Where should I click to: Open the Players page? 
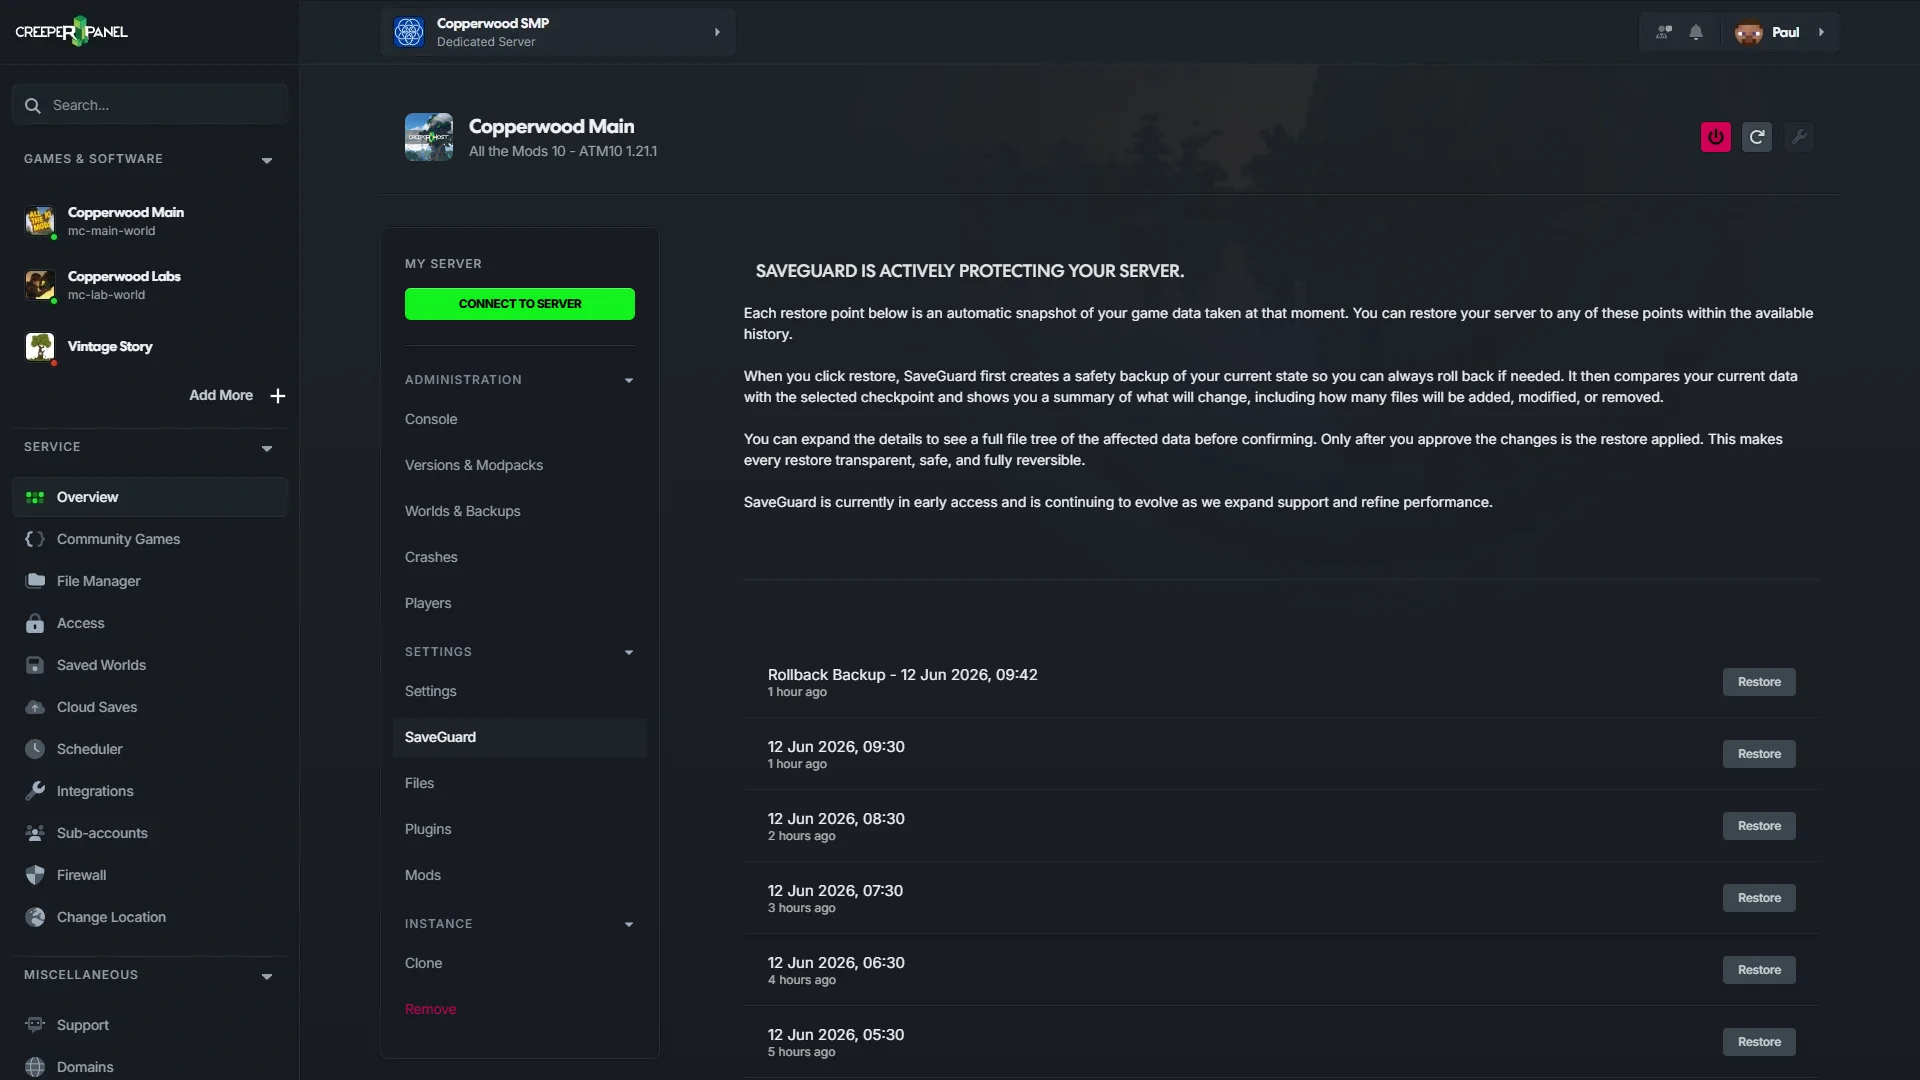pos(428,603)
